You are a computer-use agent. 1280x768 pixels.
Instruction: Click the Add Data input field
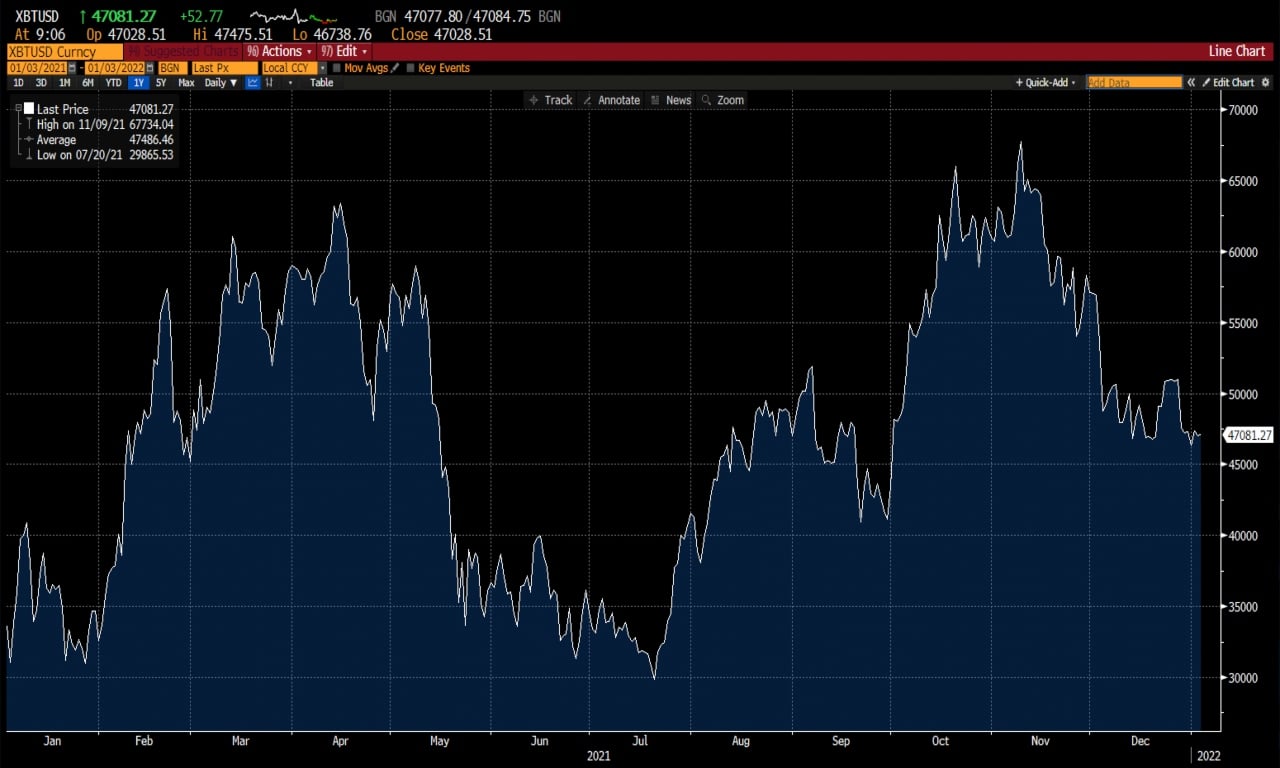pos(1133,83)
